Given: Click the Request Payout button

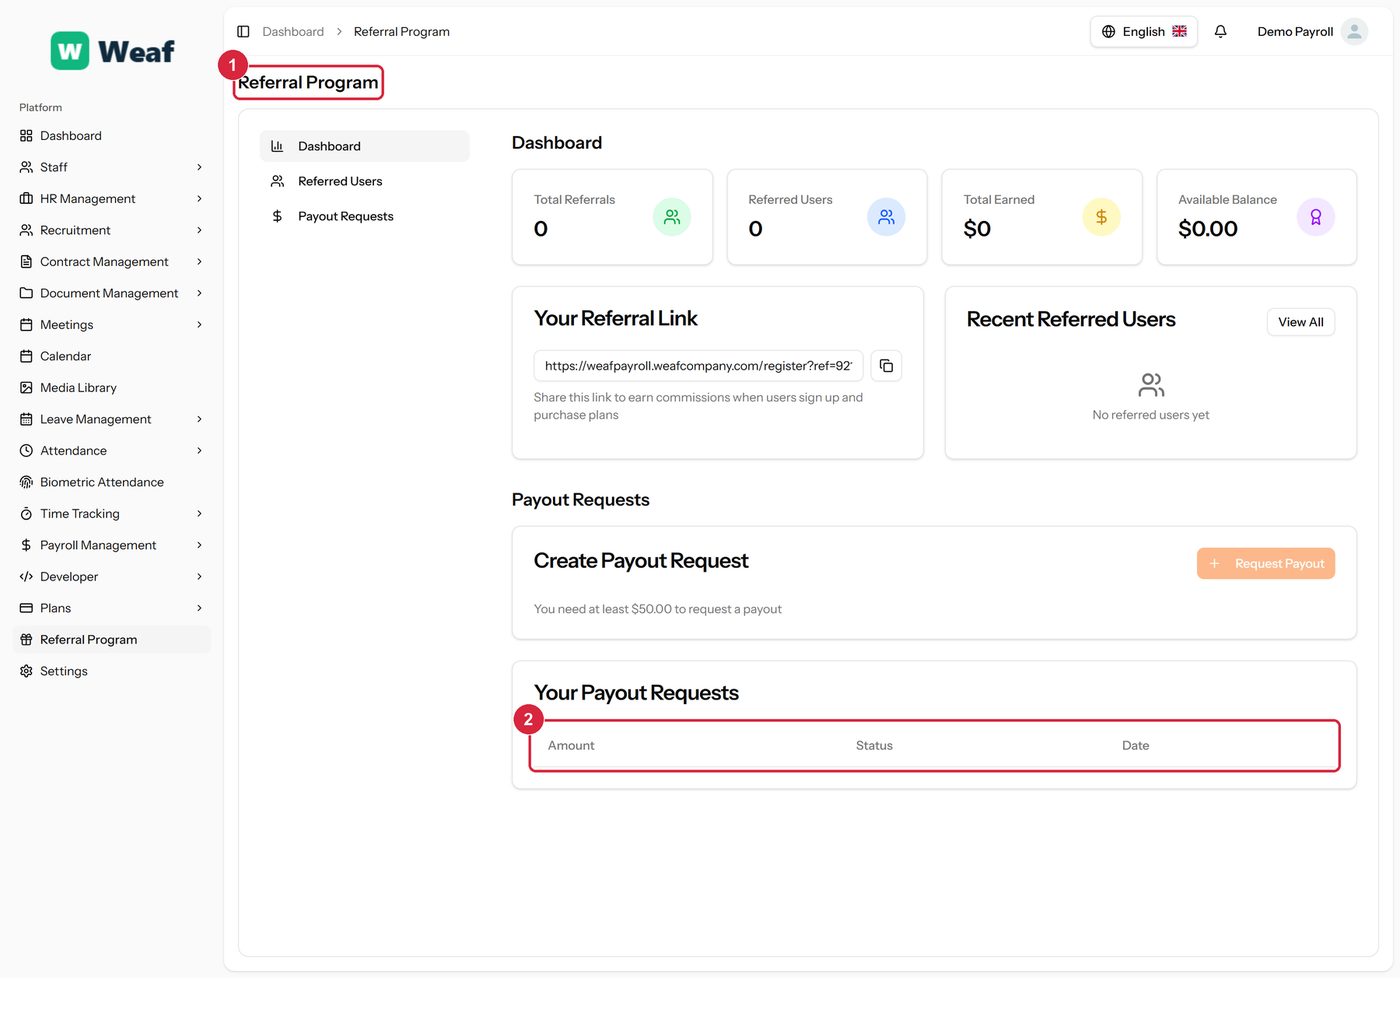Looking at the screenshot, I should pos(1265,563).
